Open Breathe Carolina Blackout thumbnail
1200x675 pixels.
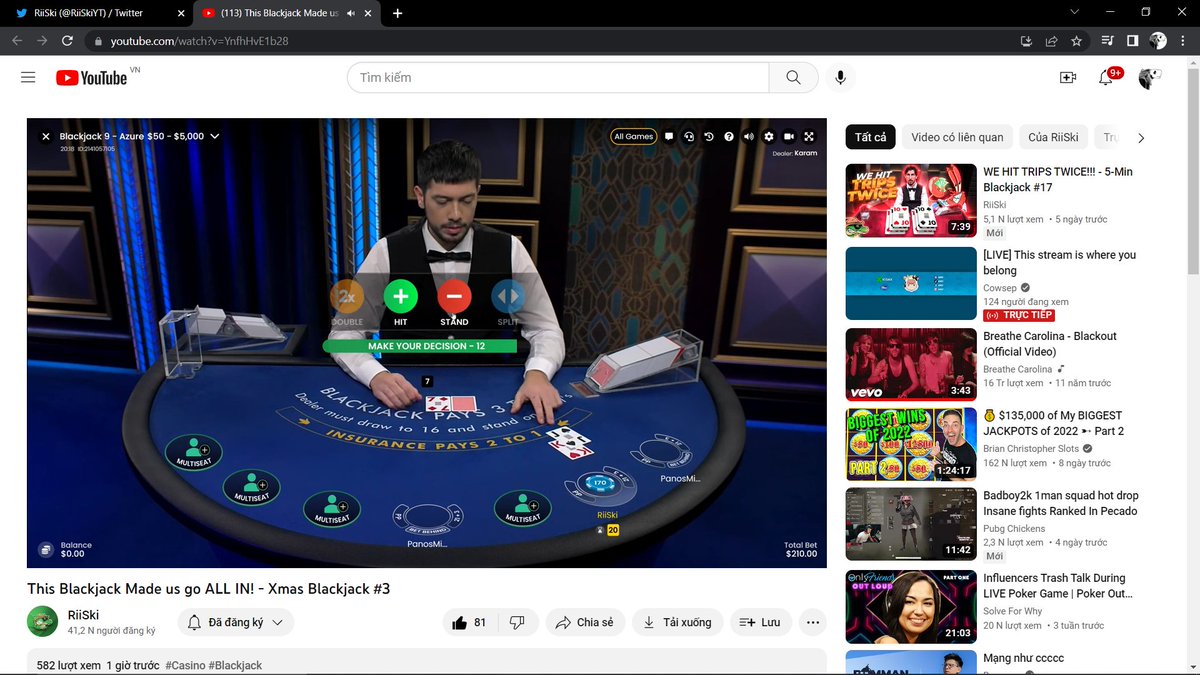(x=910, y=364)
